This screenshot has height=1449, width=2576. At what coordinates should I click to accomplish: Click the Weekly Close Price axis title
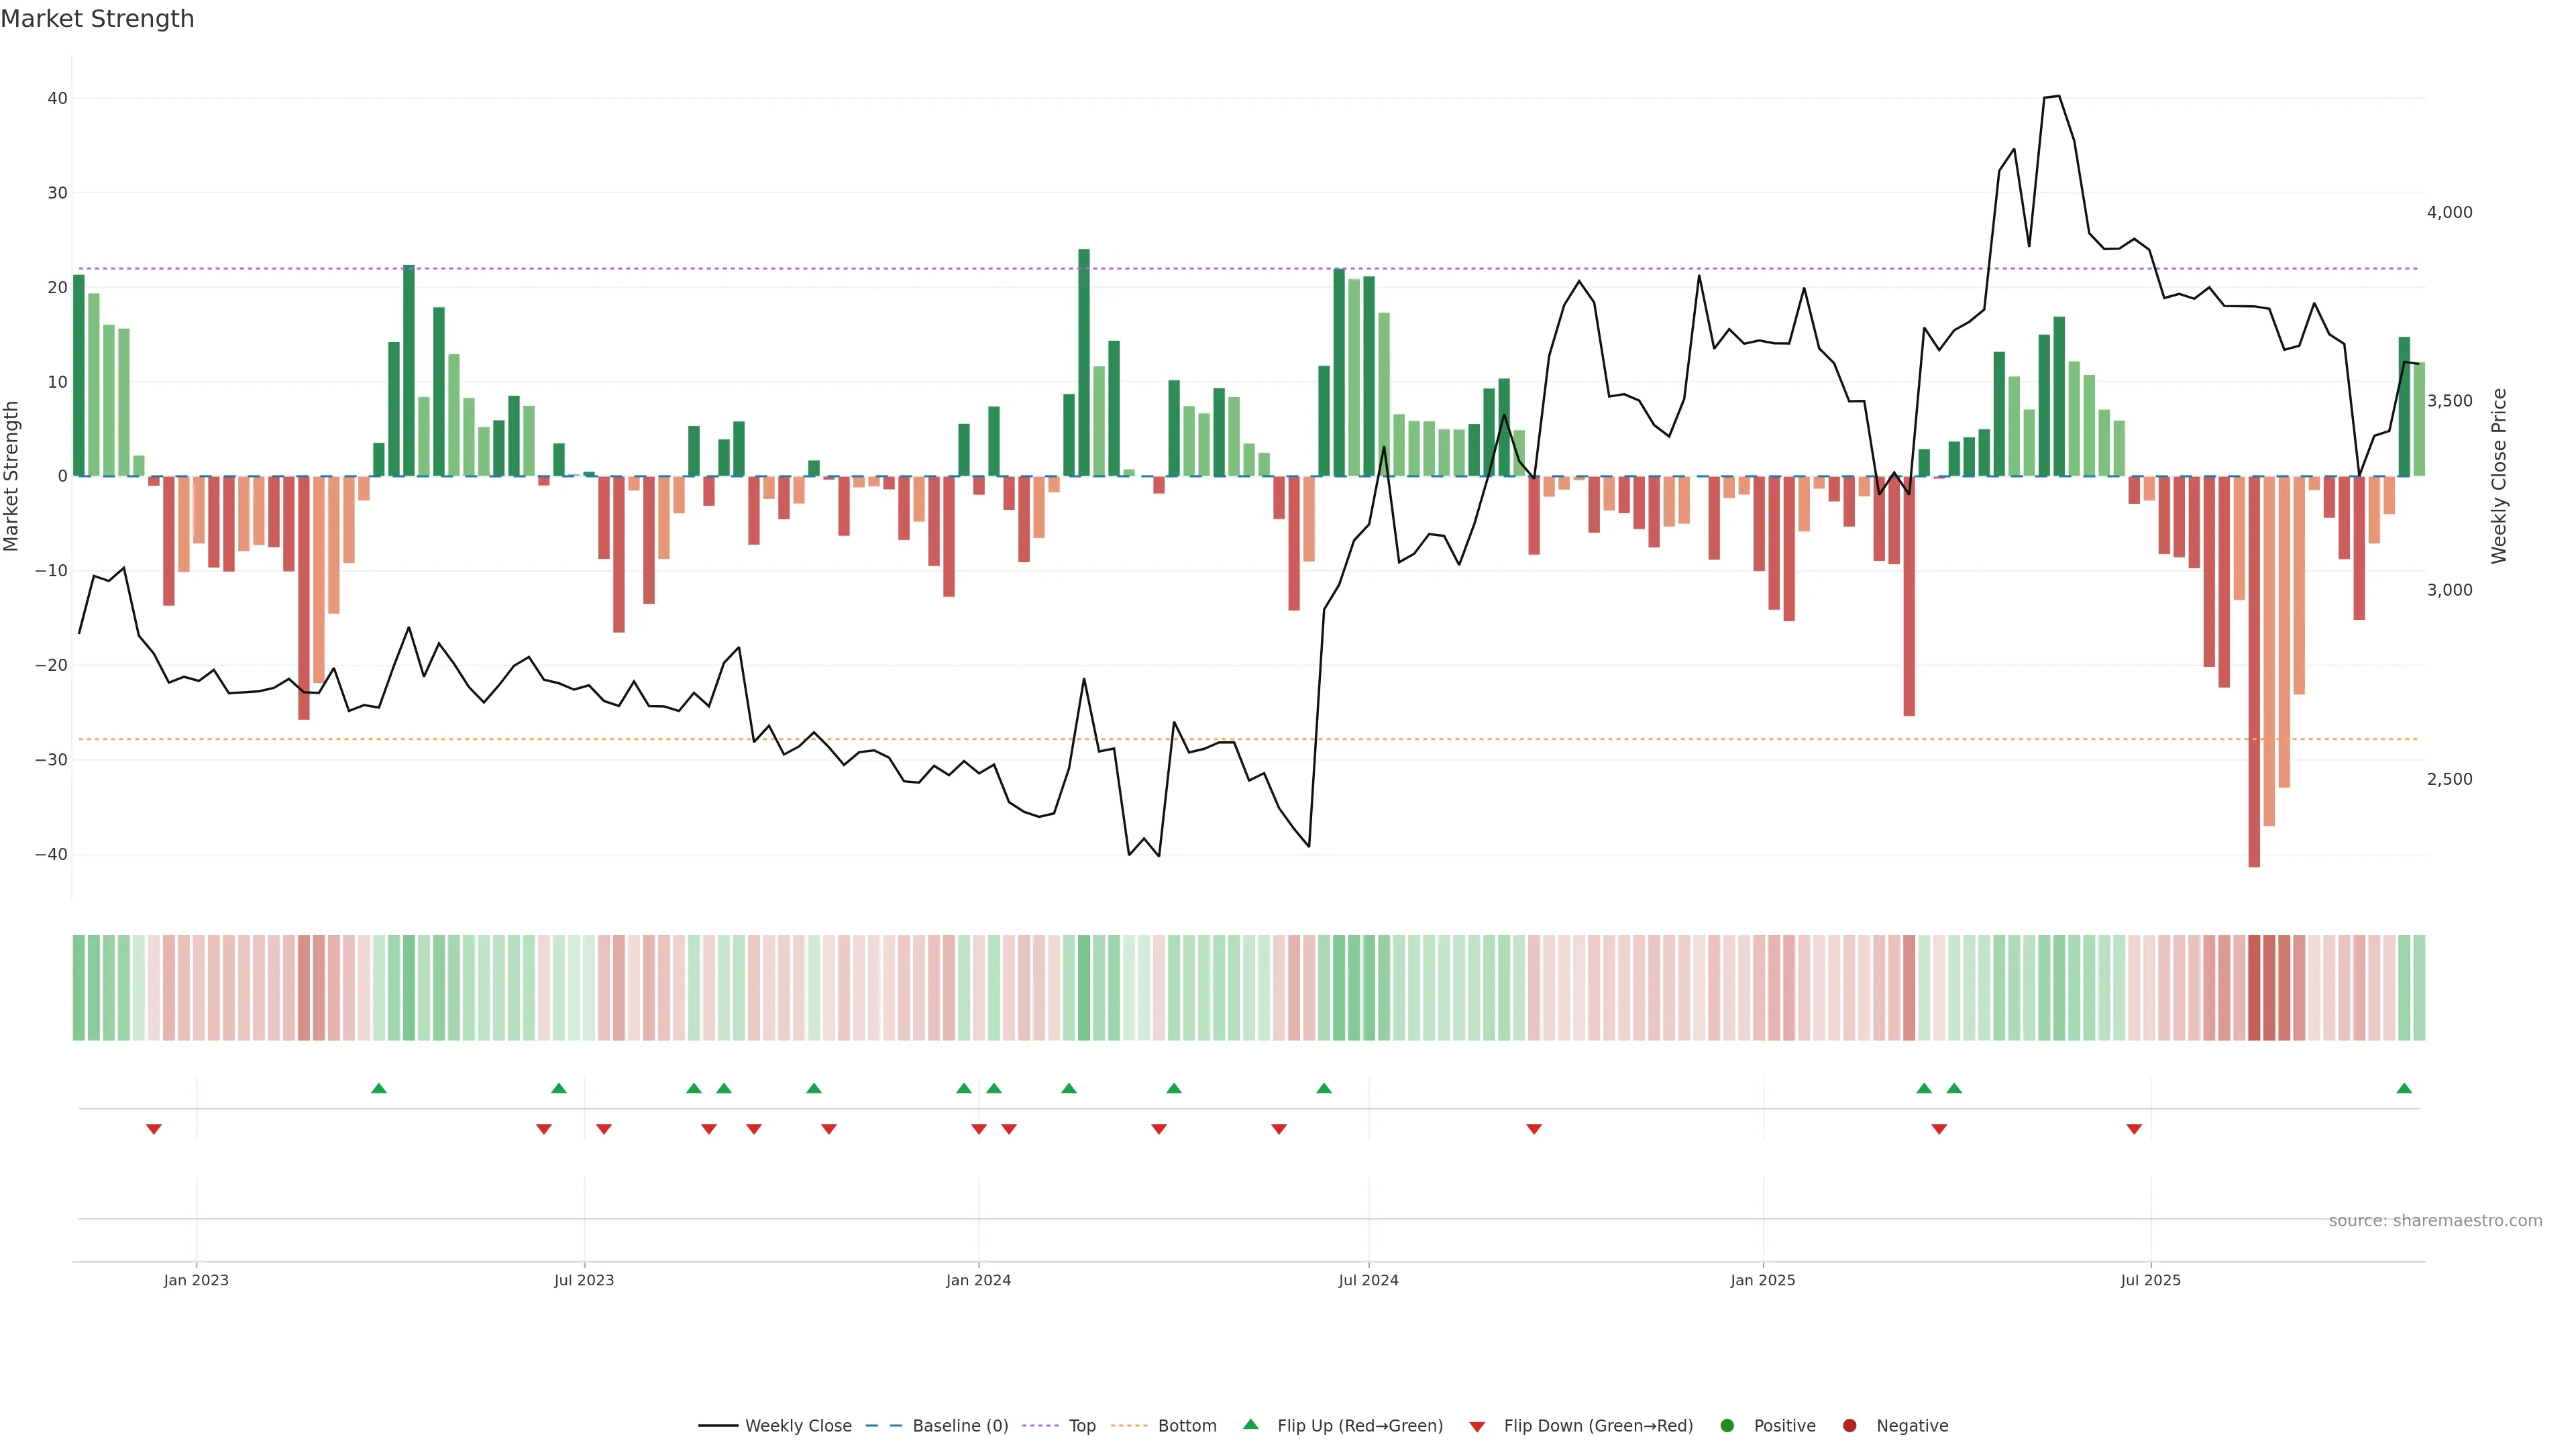click(x=2499, y=476)
